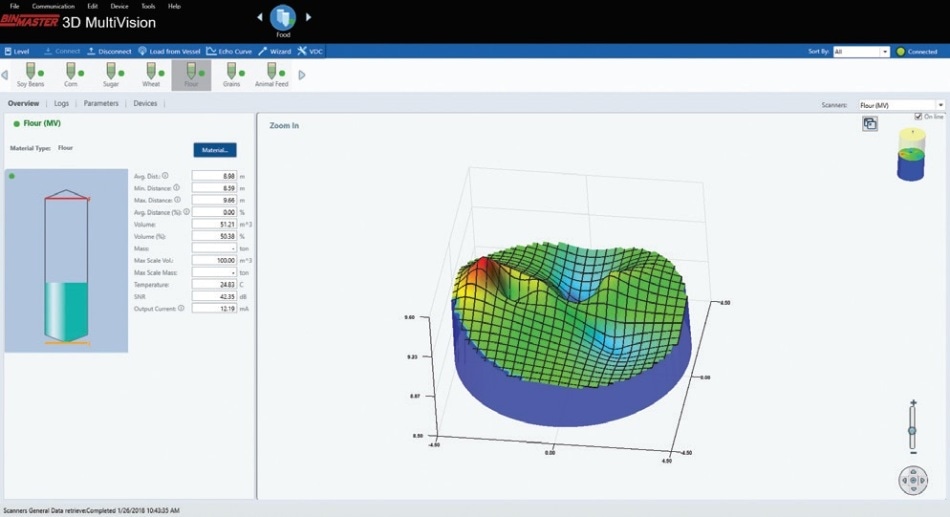
Task: Select the Flour silo icon
Action: tap(191, 75)
